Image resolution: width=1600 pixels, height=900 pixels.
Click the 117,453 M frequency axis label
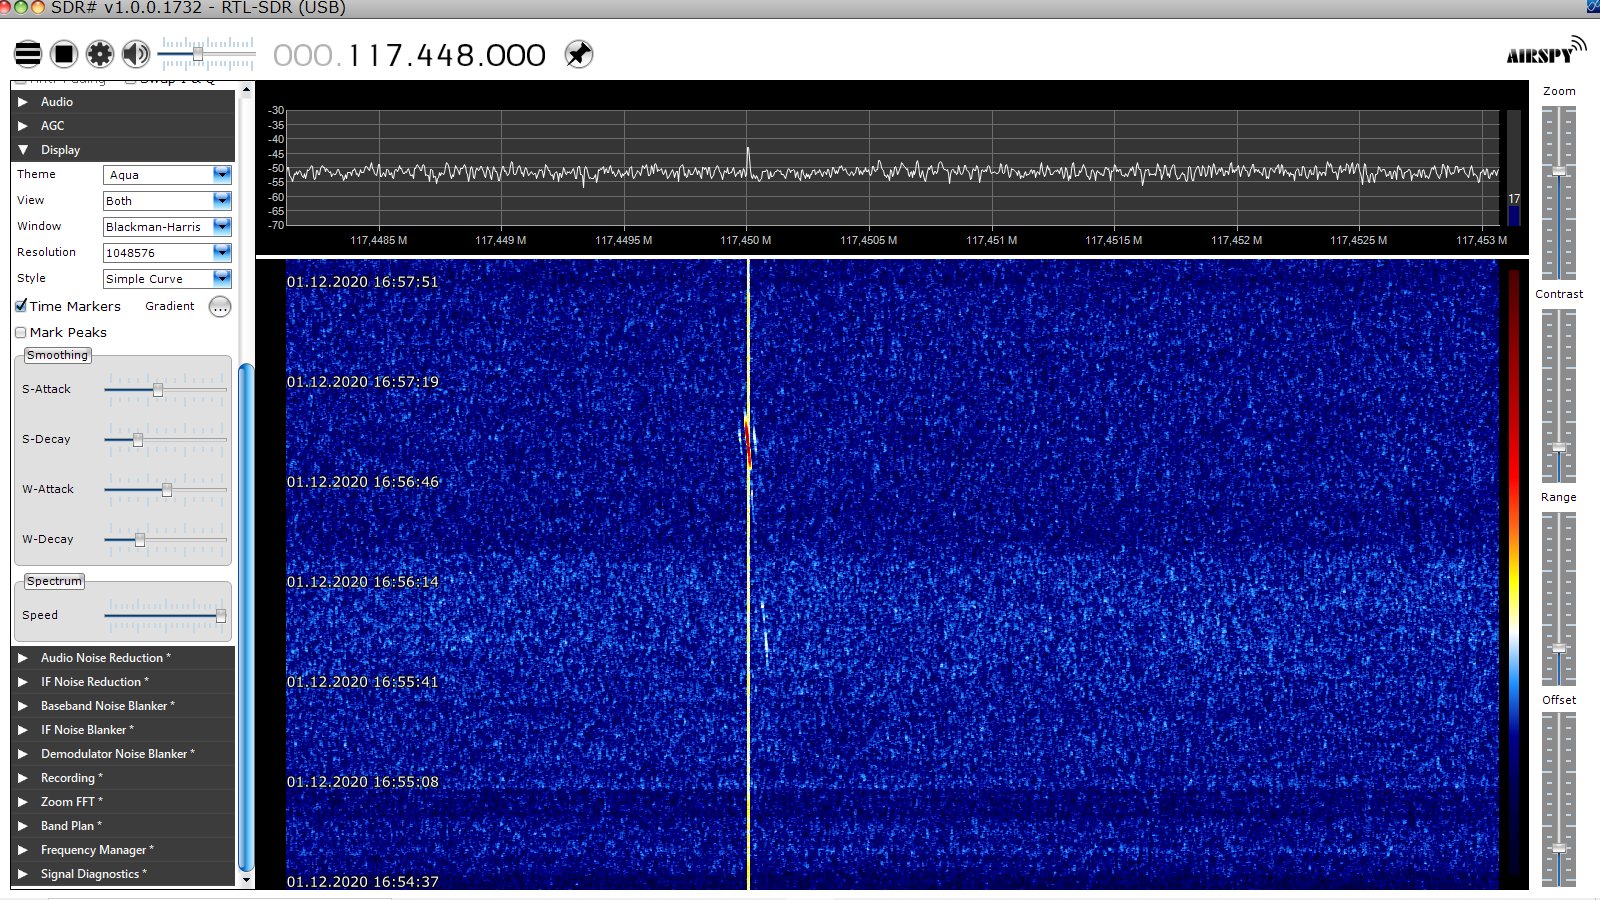[1482, 240]
